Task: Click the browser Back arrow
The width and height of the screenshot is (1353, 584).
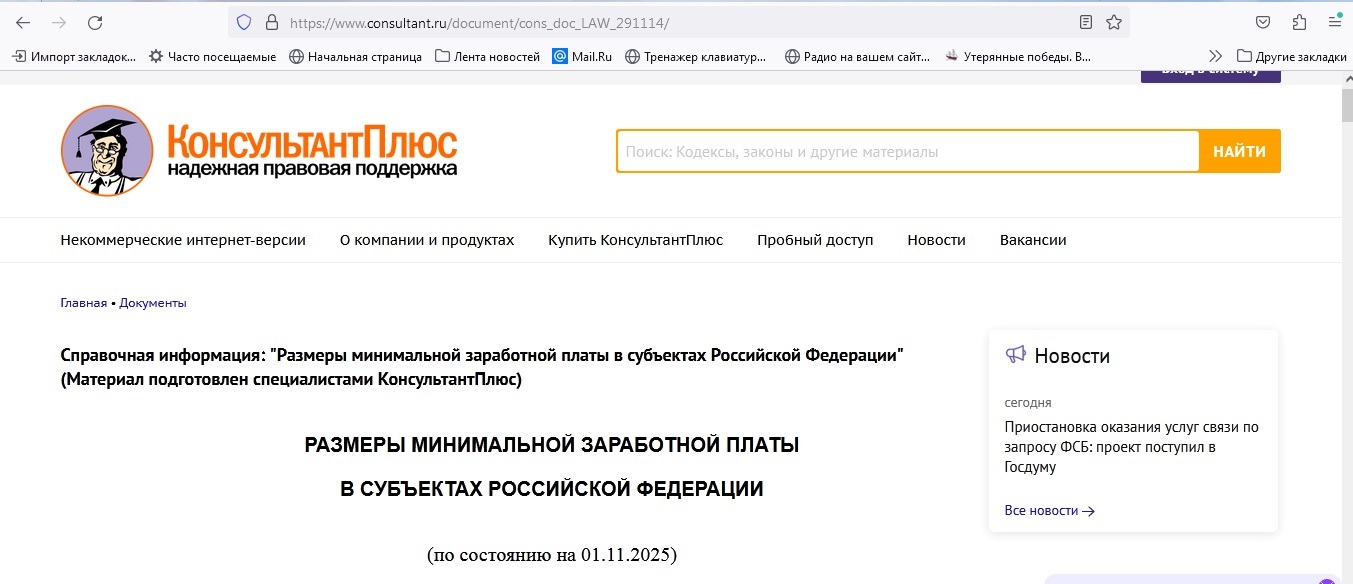Action: click(x=23, y=22)
